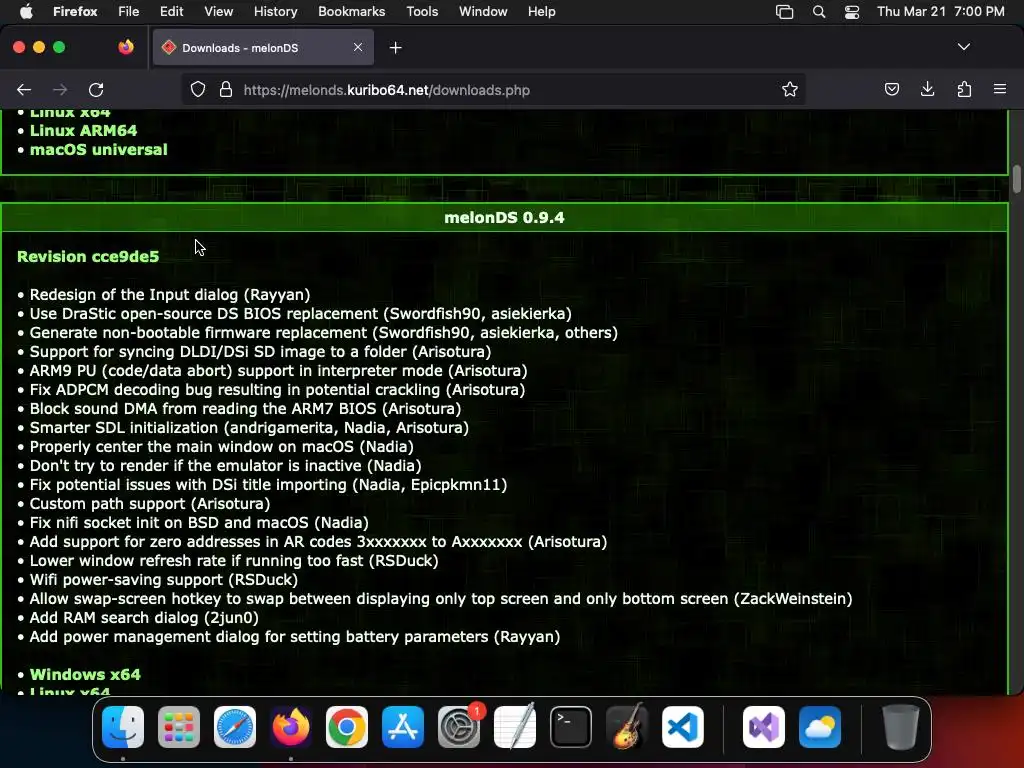
Task: Open the Firefox View pinned icon
Action: [x=126, y=47]
